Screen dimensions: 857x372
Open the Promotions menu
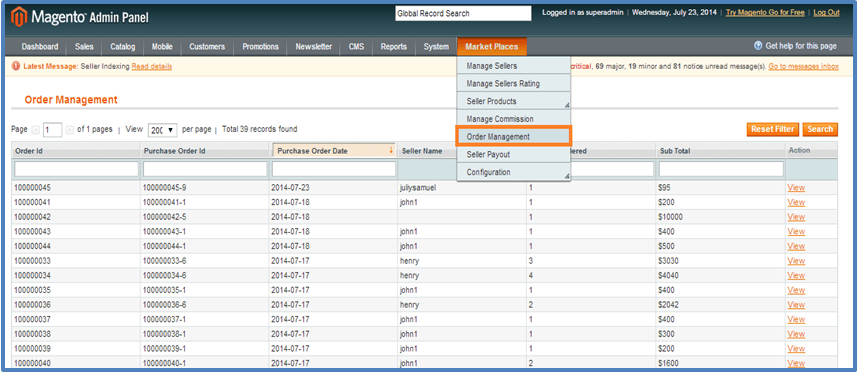point(260,47)
